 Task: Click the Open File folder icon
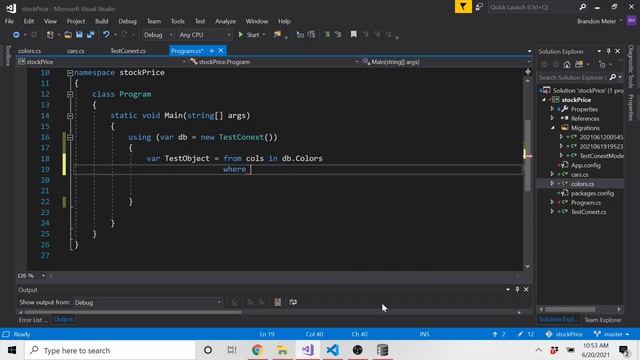click(68, 35)
